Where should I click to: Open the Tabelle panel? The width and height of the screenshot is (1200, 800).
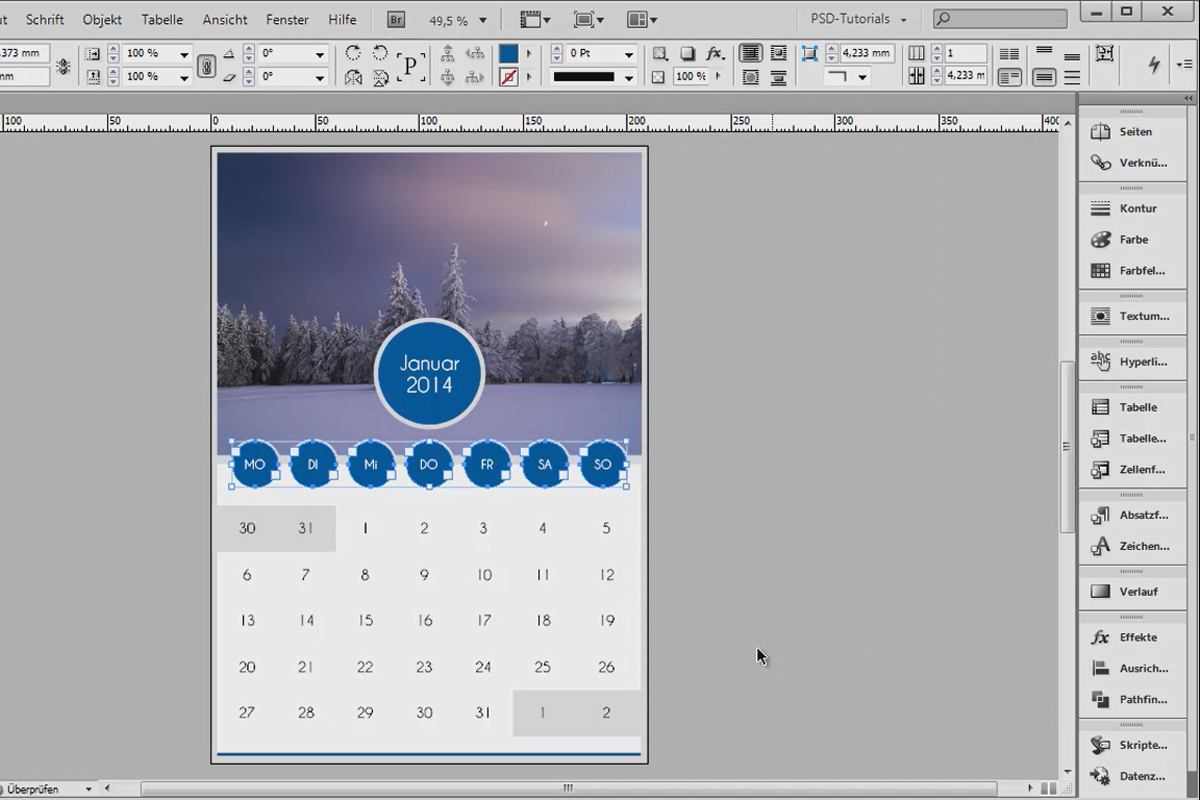1130,408
